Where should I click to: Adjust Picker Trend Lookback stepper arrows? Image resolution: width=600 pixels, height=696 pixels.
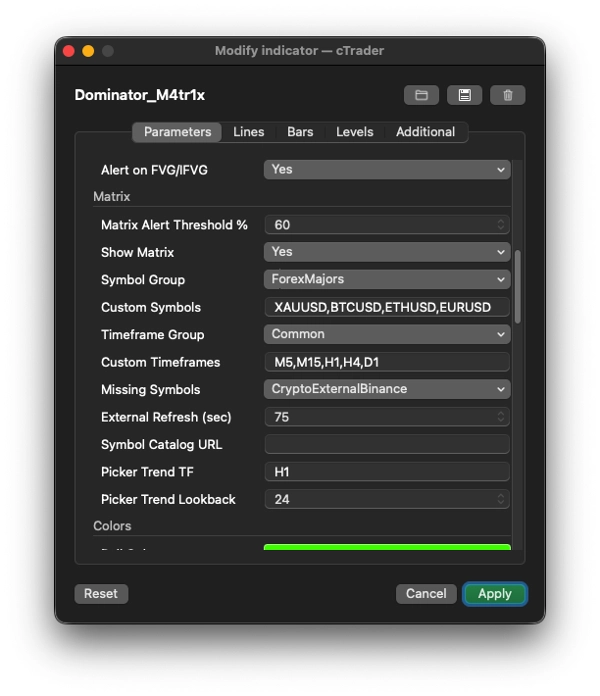[501, 499]
